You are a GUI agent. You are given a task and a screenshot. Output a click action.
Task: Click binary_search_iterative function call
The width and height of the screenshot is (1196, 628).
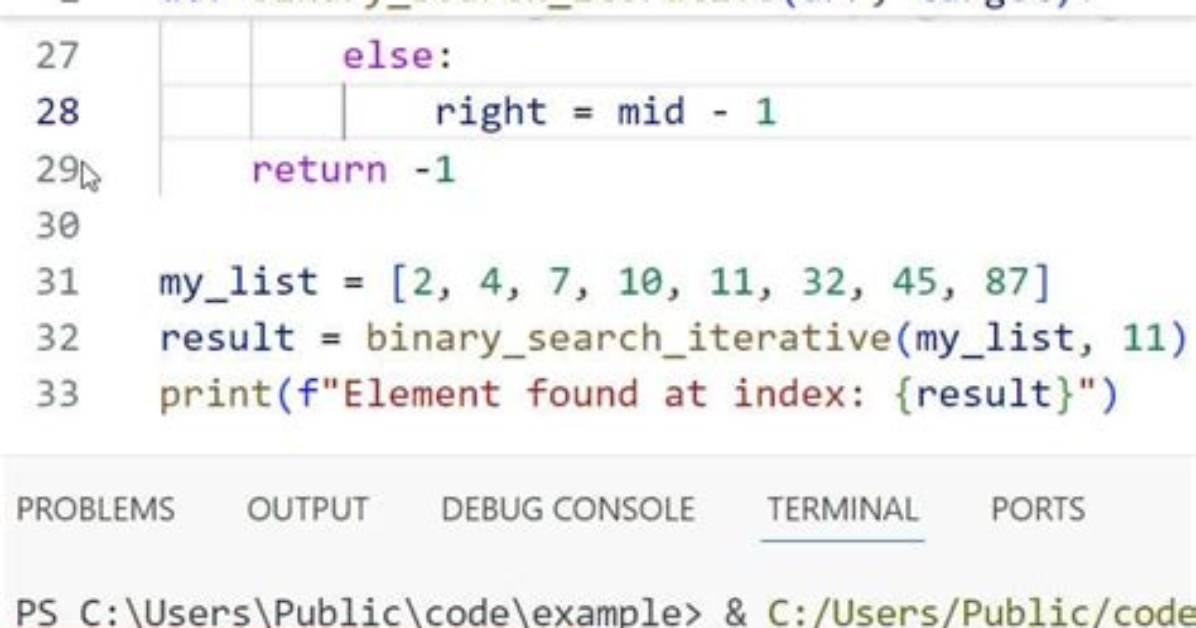(629, 339)
